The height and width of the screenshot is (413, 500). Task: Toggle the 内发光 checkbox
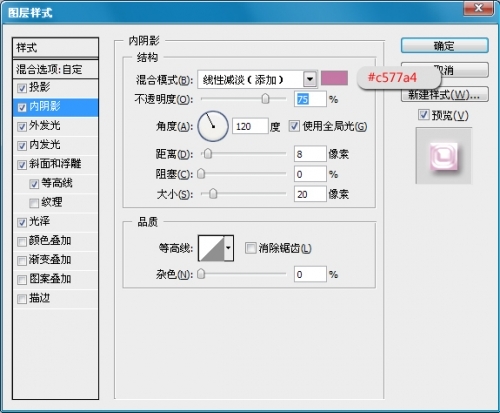pos(22,146)
